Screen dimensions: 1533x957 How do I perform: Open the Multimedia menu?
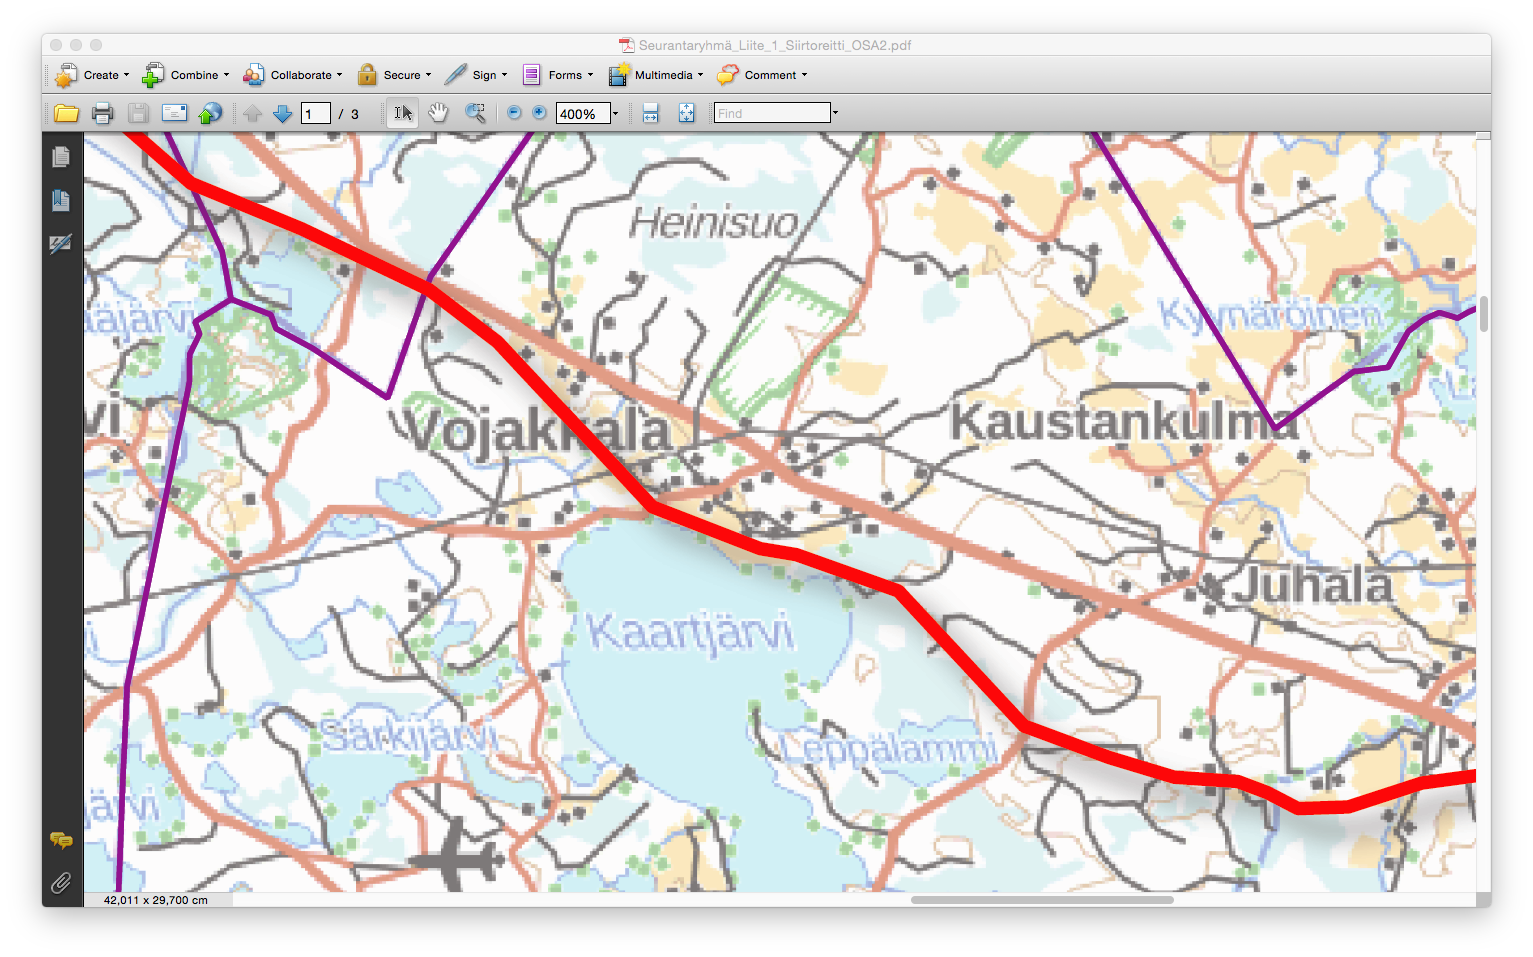click(656, 75)
